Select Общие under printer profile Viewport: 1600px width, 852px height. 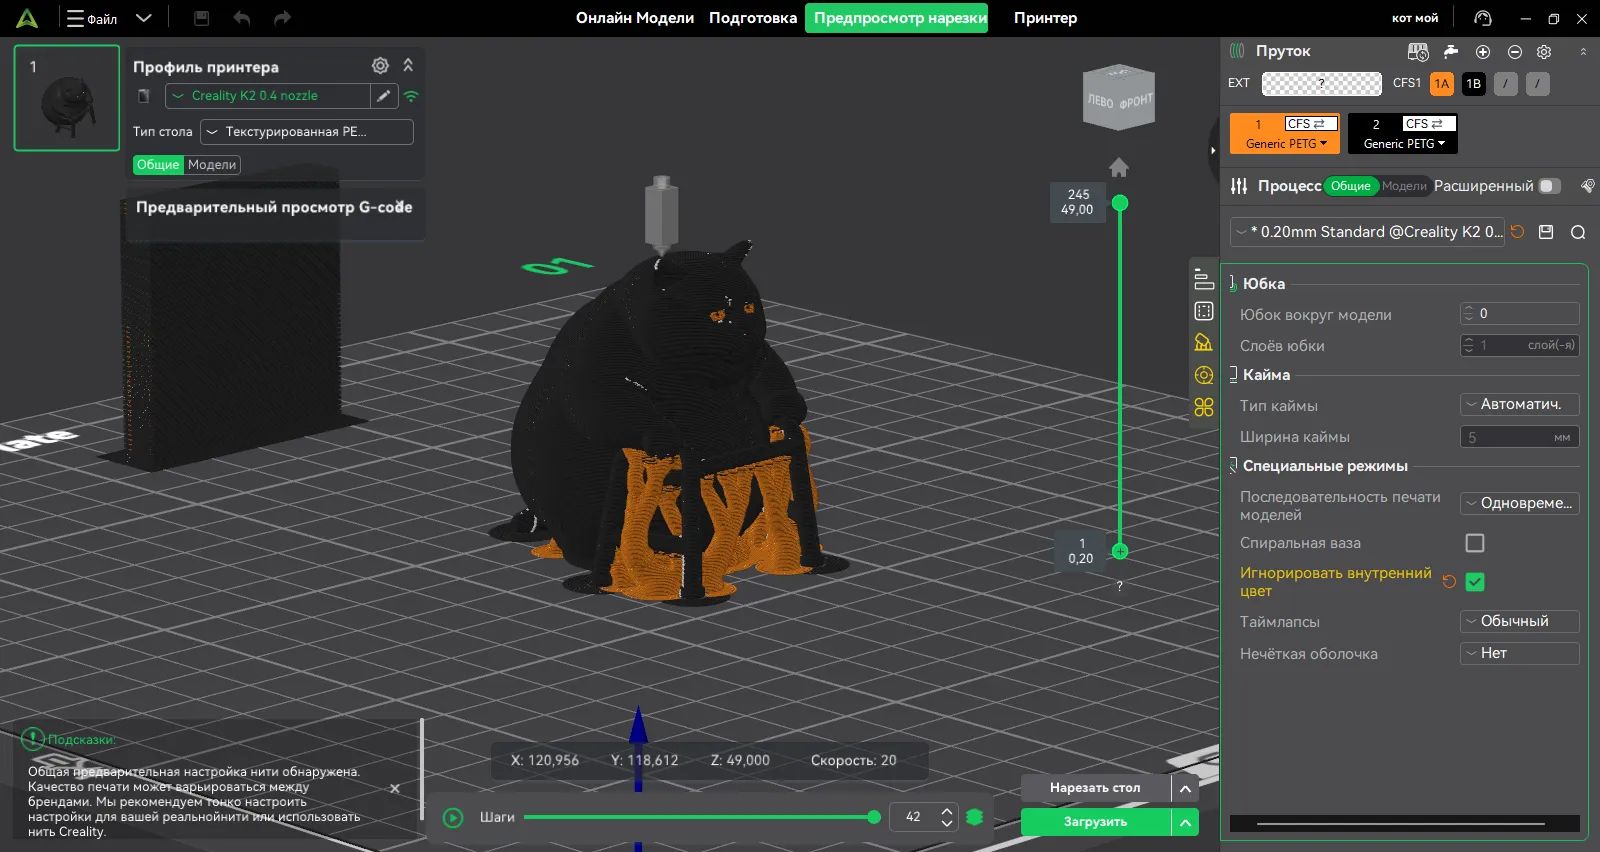pos(158,165)
